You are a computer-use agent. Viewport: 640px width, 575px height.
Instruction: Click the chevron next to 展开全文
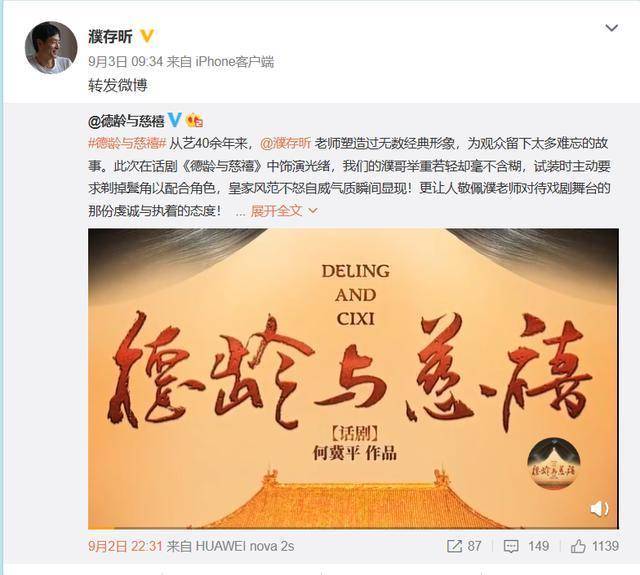pos(313,211)
